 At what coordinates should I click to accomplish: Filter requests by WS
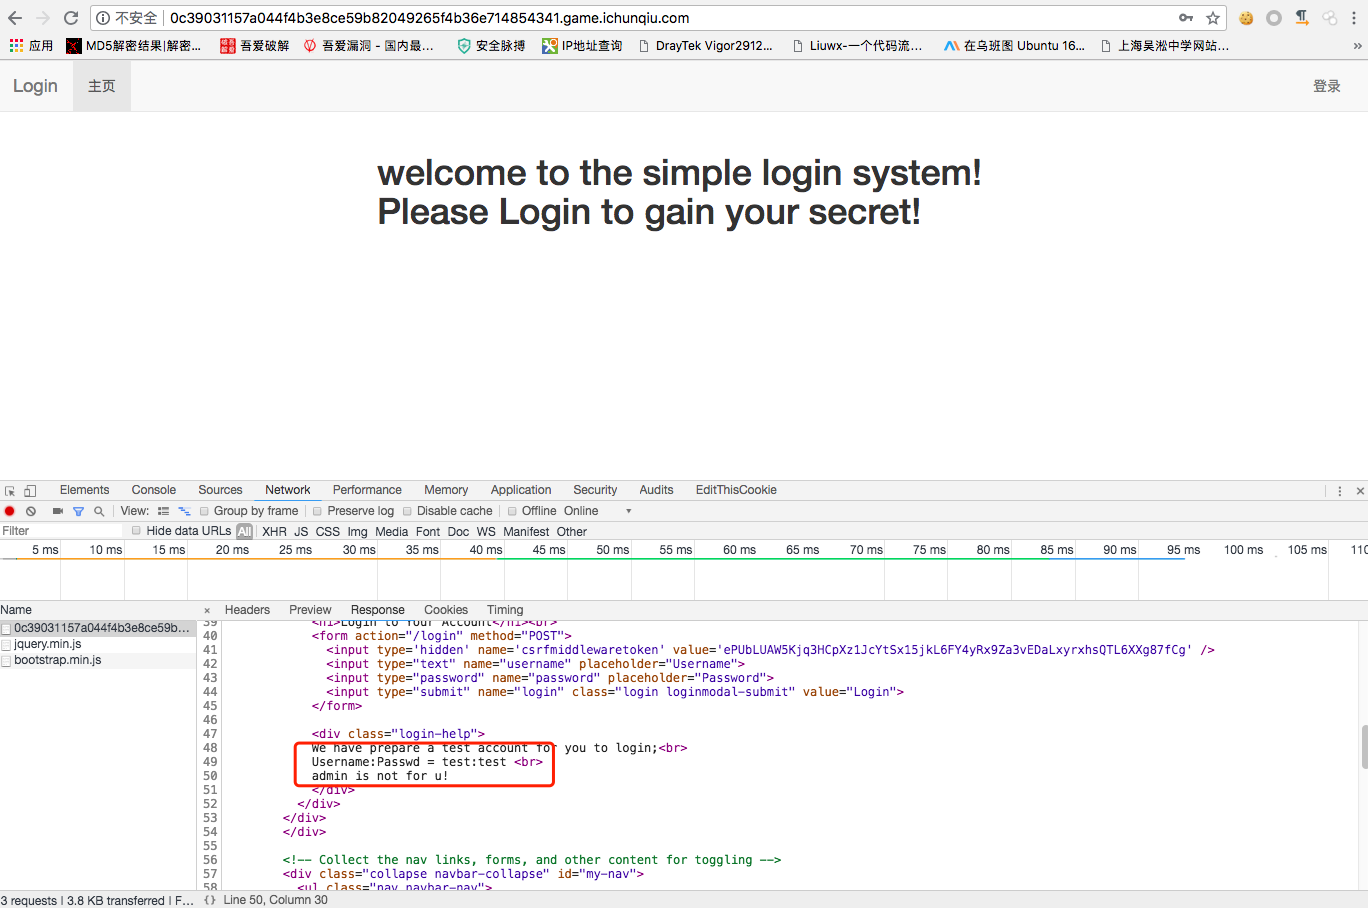(x=486, y=532)
